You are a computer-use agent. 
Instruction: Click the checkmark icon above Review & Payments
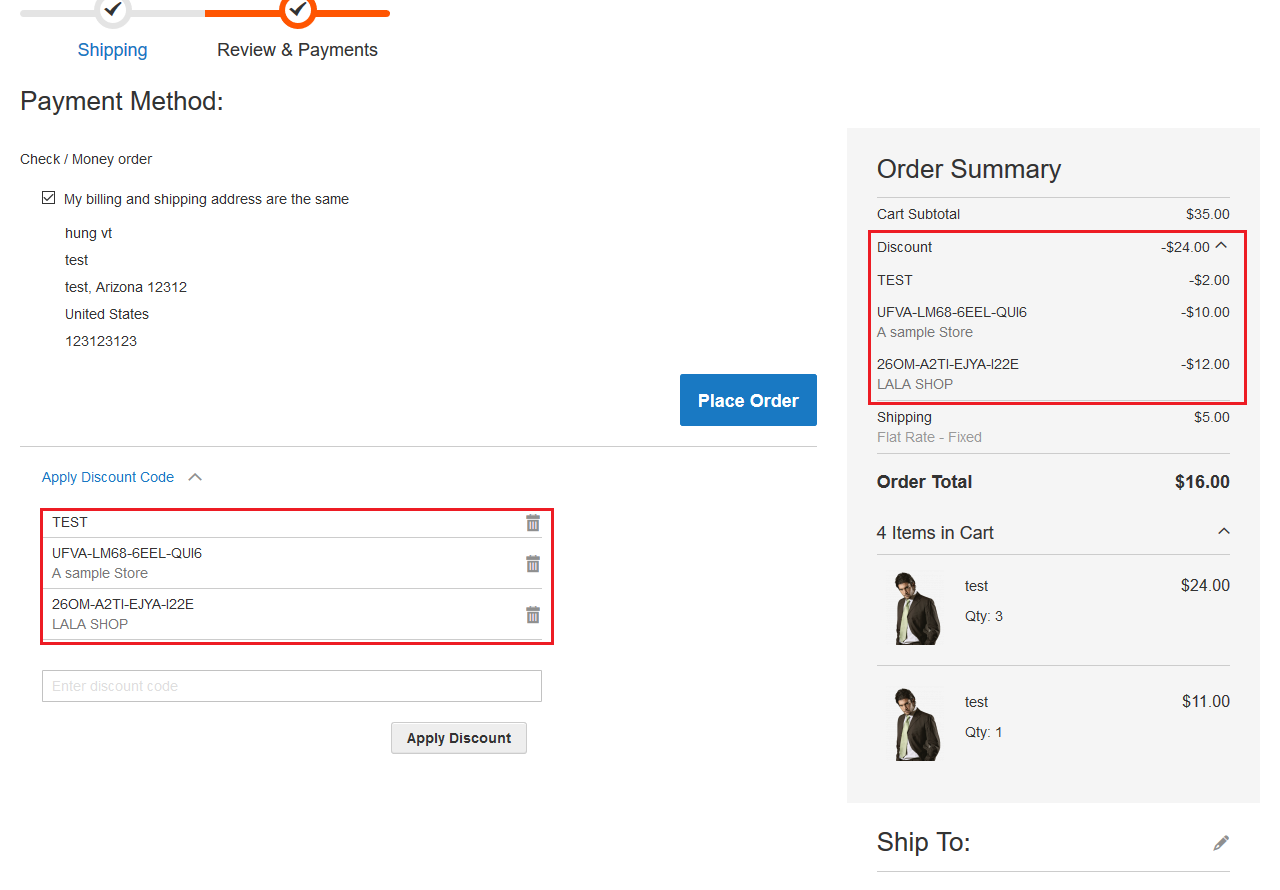(297, 12)
